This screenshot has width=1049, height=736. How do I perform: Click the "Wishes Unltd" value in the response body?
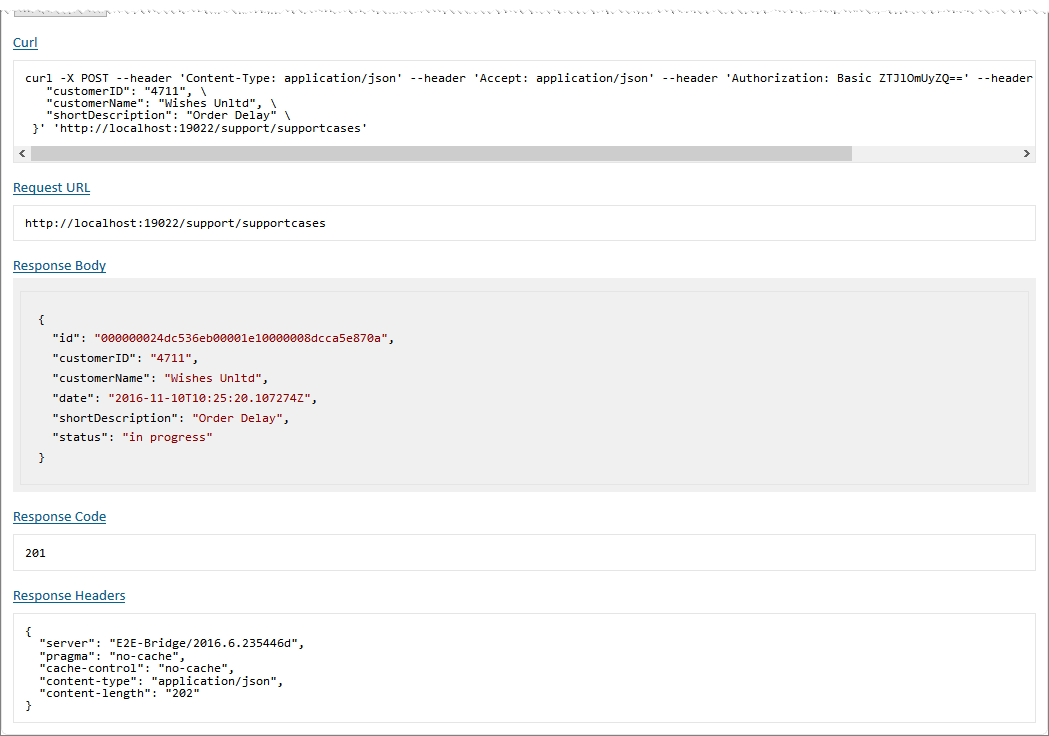click(214, 378)
